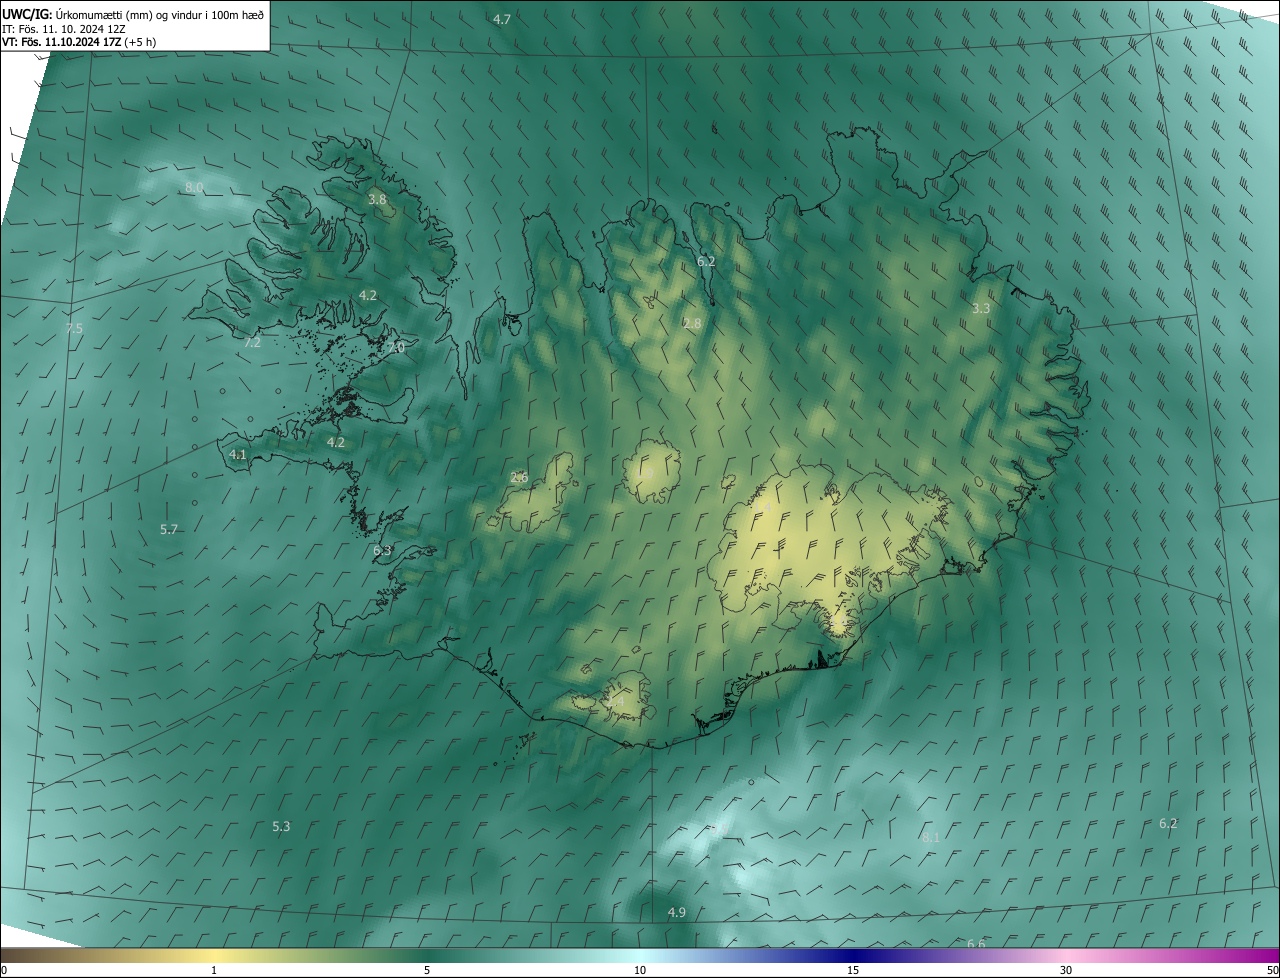Screen dimensions: 1280x978
Task: Click the 6.2 value on Iceland's north coast
Action: 706,261
